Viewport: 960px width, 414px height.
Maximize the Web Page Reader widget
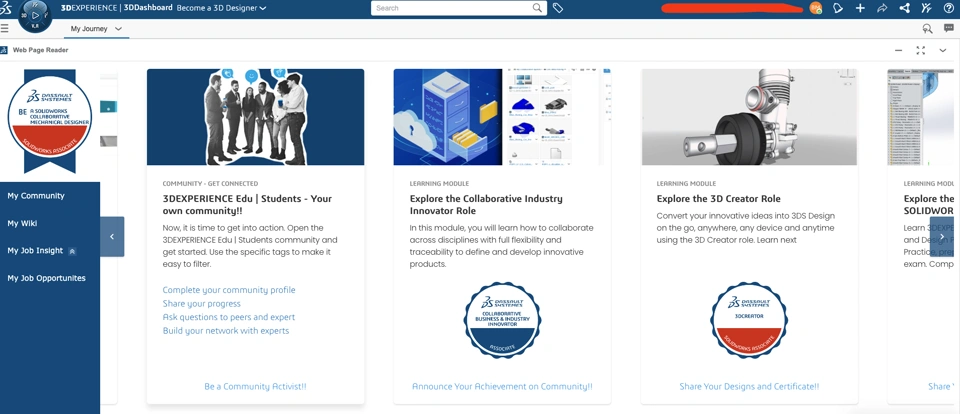[x=920, y=50]
